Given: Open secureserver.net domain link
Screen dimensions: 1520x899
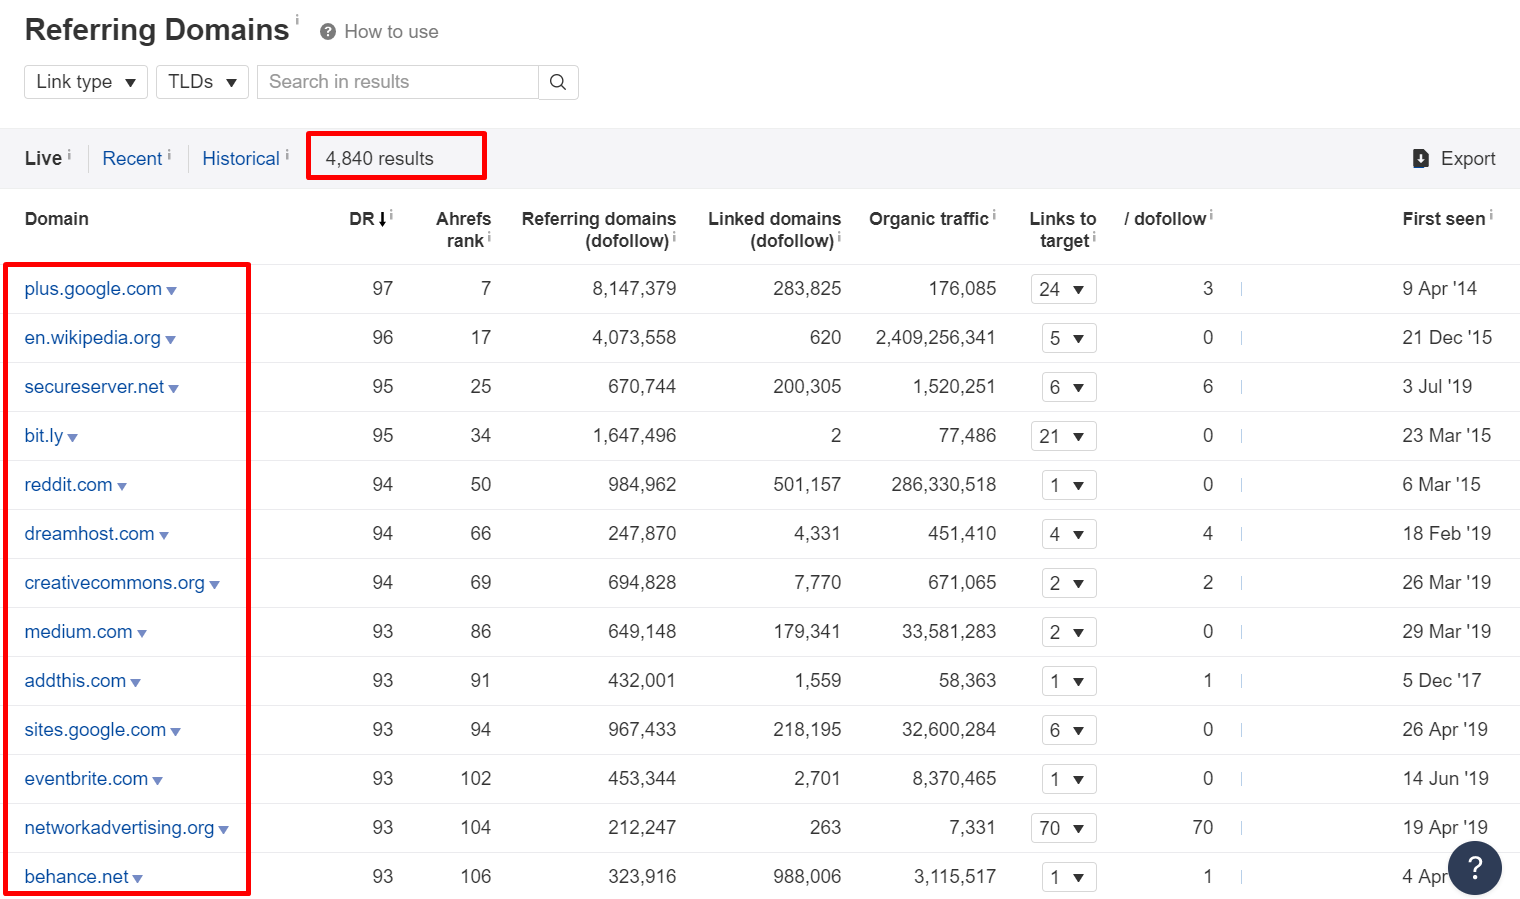Looking at the screenshot, I should 94,387.
